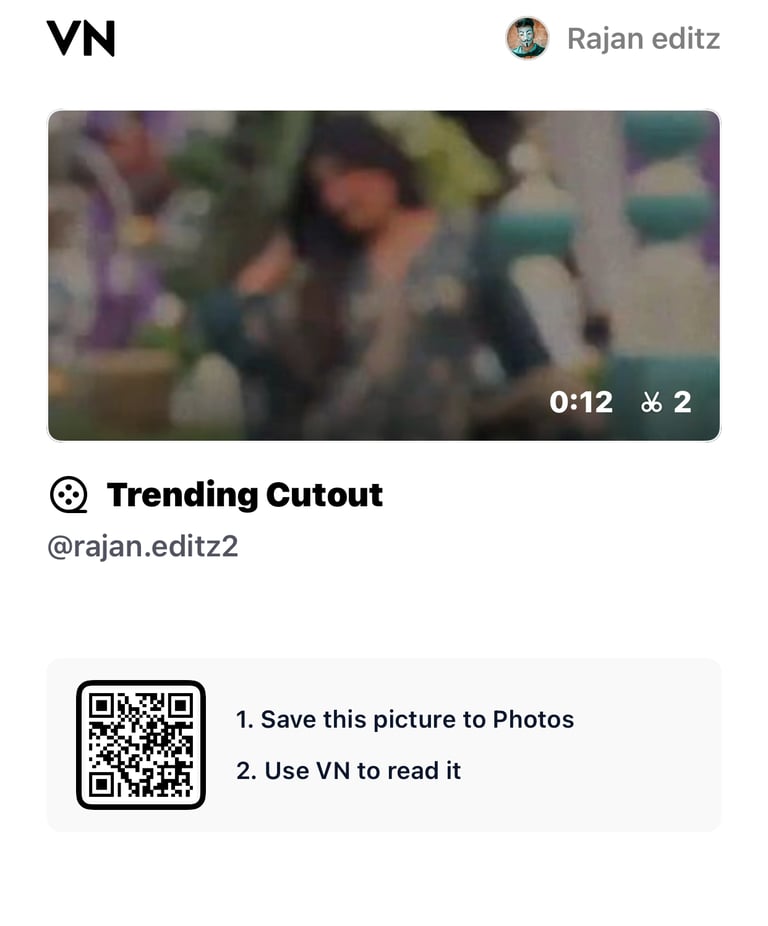This screenshot has width=768, height=926.
Task: Select the QR code's top-left finder square
Action: click(x=101, y=705)
